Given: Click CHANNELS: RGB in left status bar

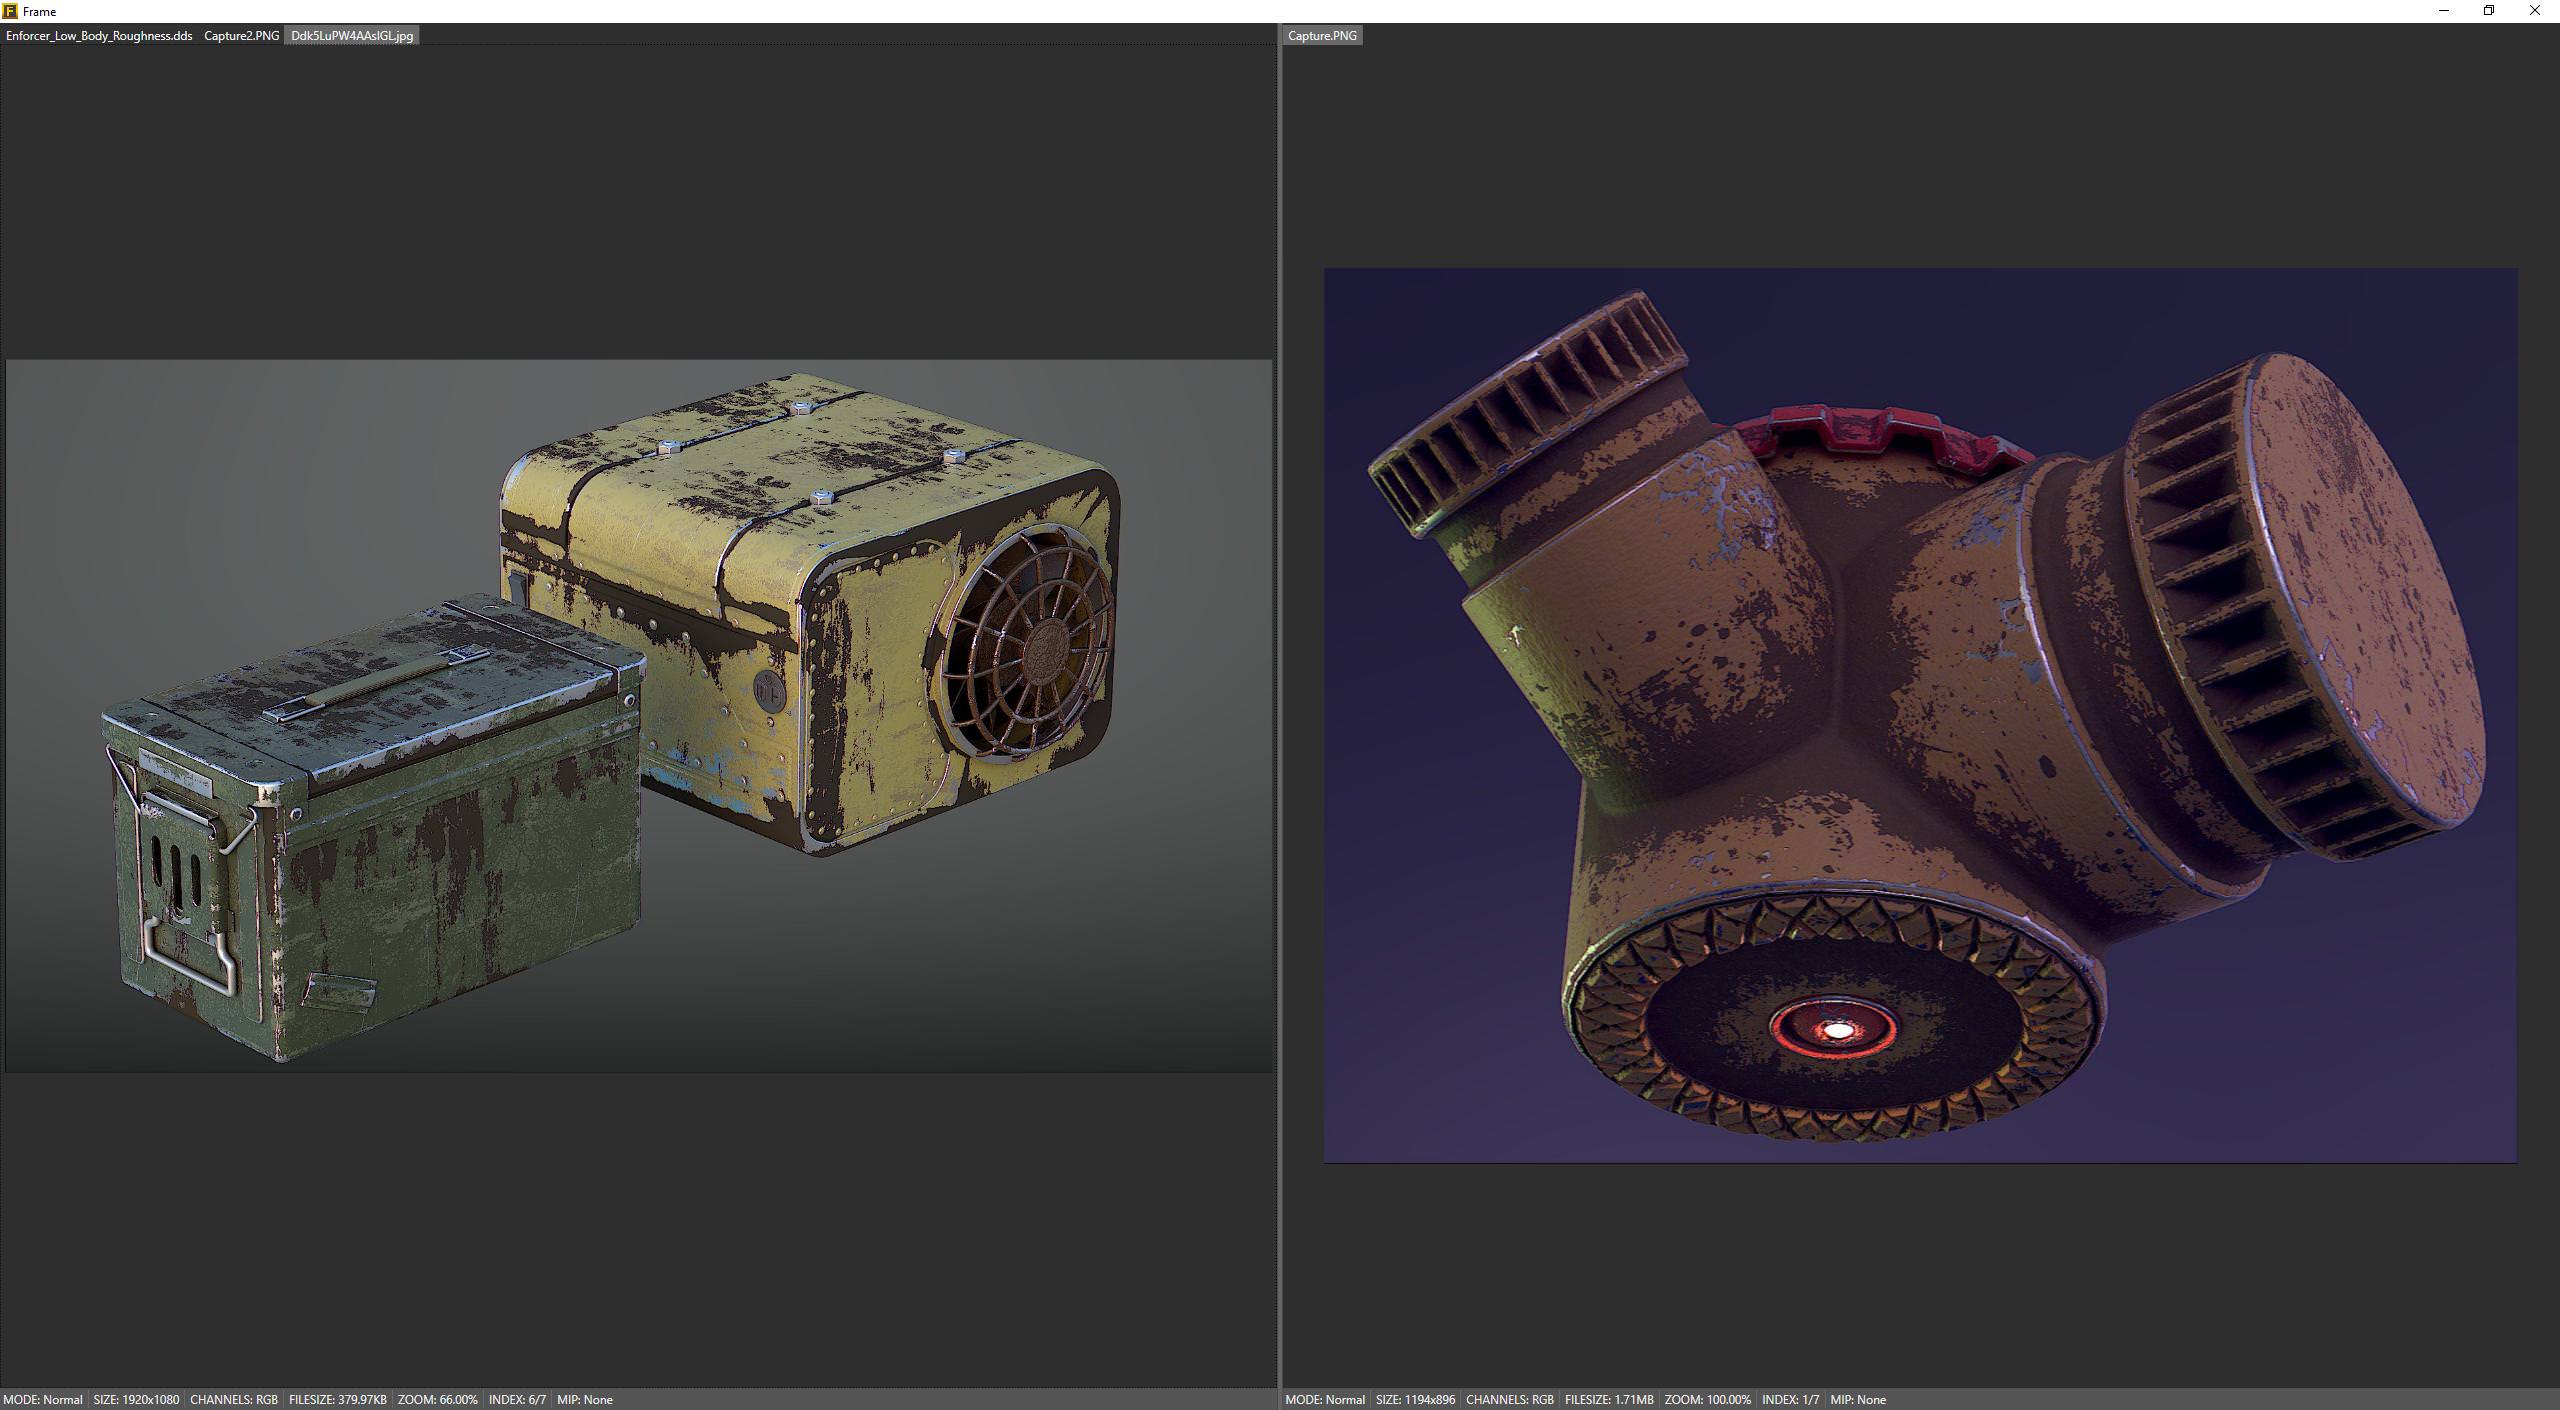Looking at the screenshot, I should 233,1399.
